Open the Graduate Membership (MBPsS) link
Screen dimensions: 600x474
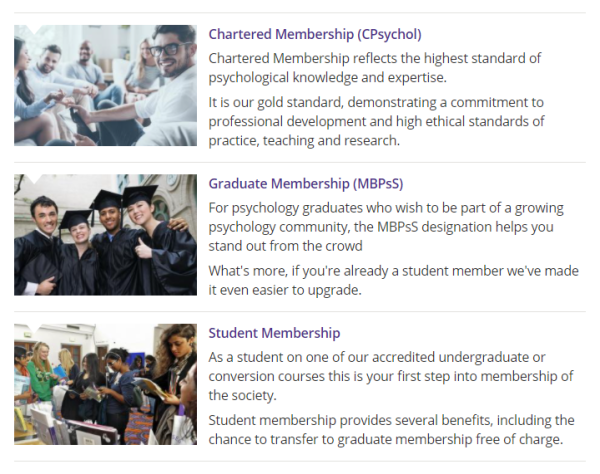306,184
